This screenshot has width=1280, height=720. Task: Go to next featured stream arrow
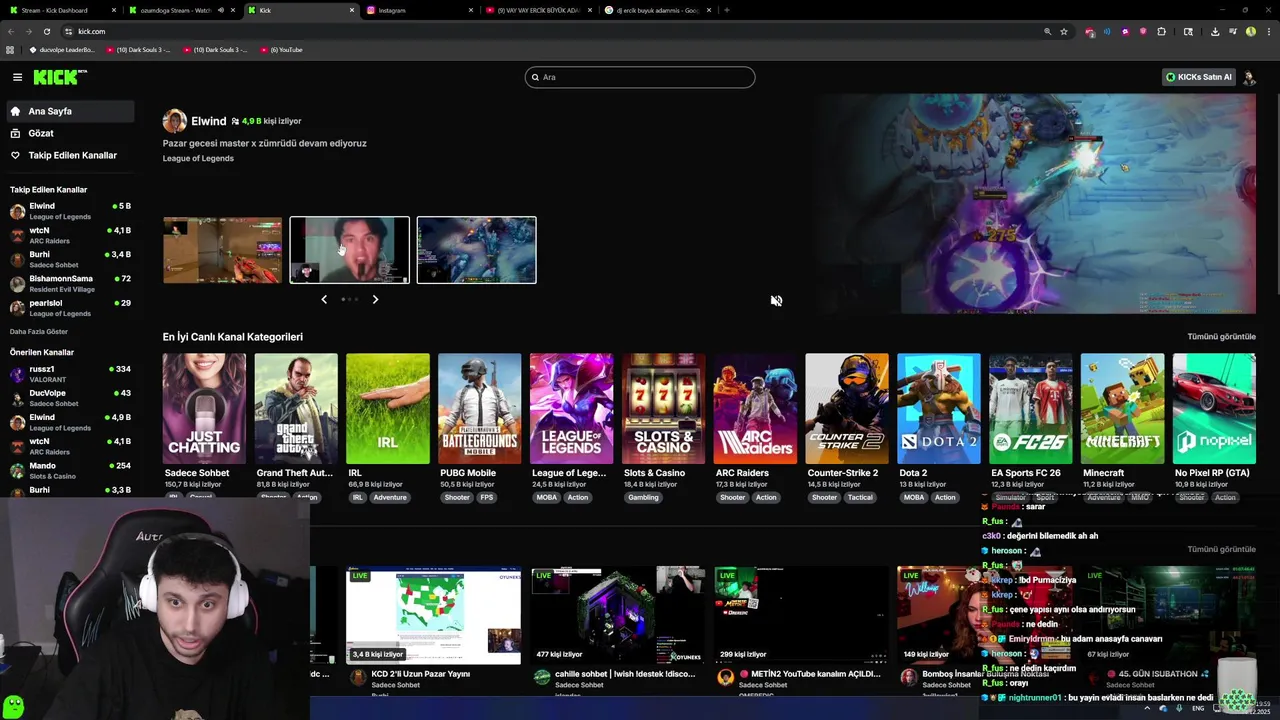375,299
